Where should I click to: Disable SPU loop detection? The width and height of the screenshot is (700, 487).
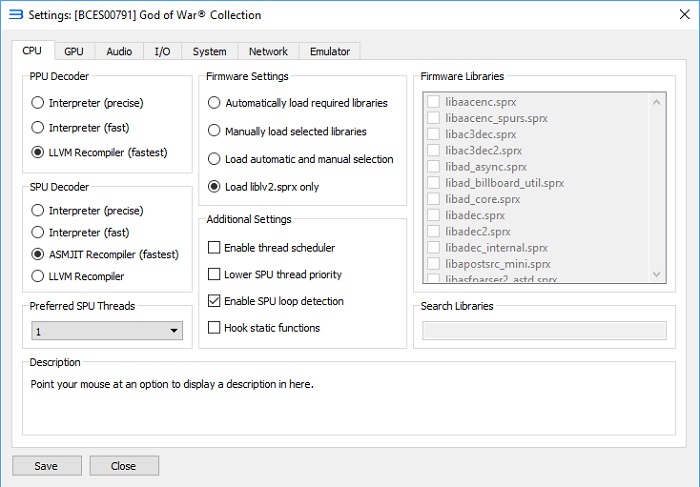(x=214, y=301)
